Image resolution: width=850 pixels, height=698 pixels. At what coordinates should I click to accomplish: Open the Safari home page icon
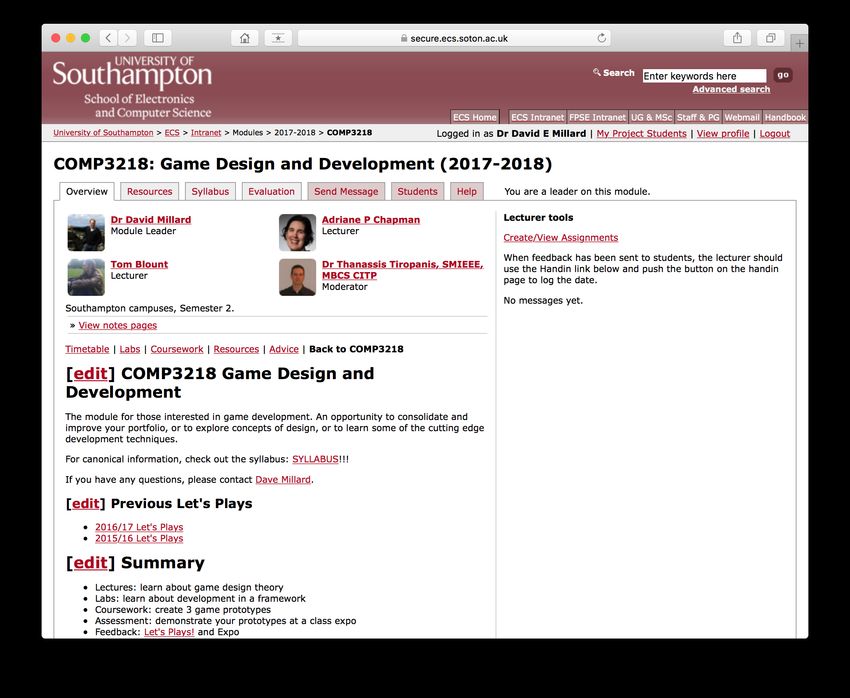(245, 38)
